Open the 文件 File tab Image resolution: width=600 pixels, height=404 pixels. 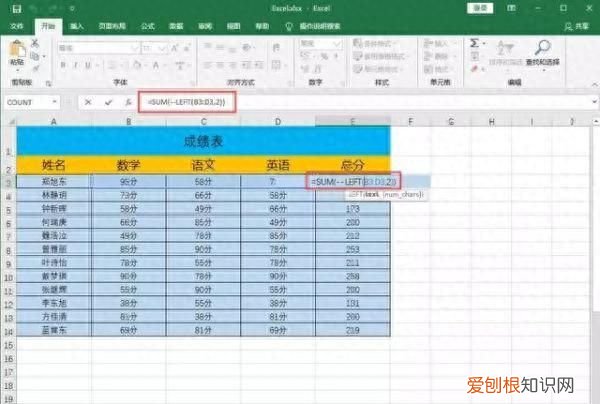[17, 26]
